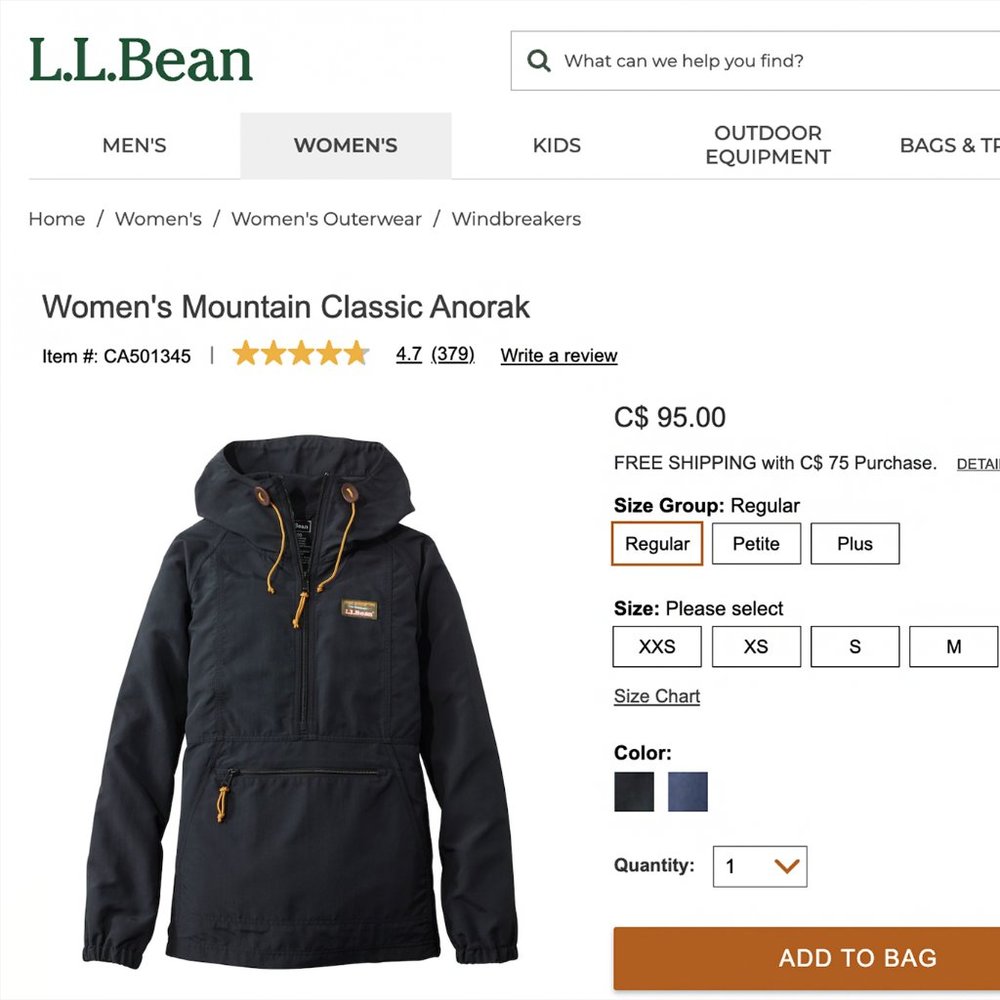This screenshot has width=1000, height=1000.
Task: Open the KIDS section
Action: point(556,145)
